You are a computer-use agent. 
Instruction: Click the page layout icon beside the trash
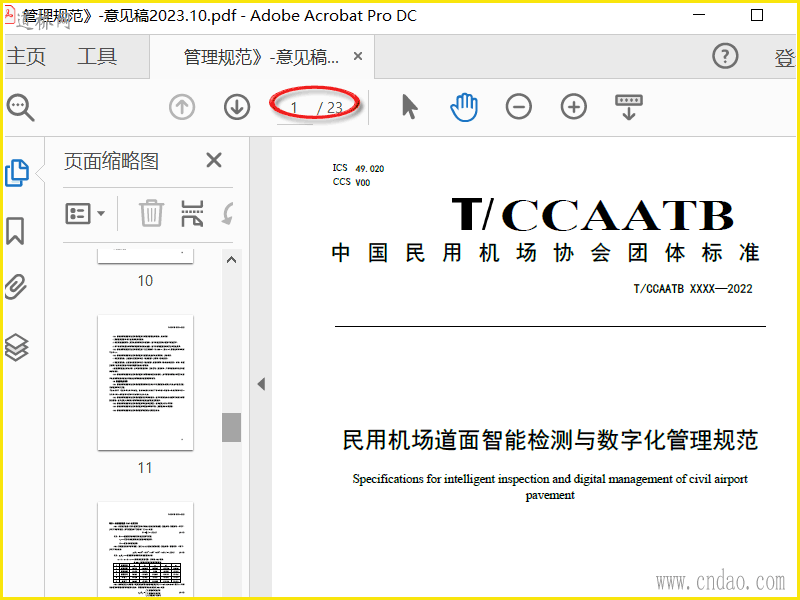tap(192, 213)
